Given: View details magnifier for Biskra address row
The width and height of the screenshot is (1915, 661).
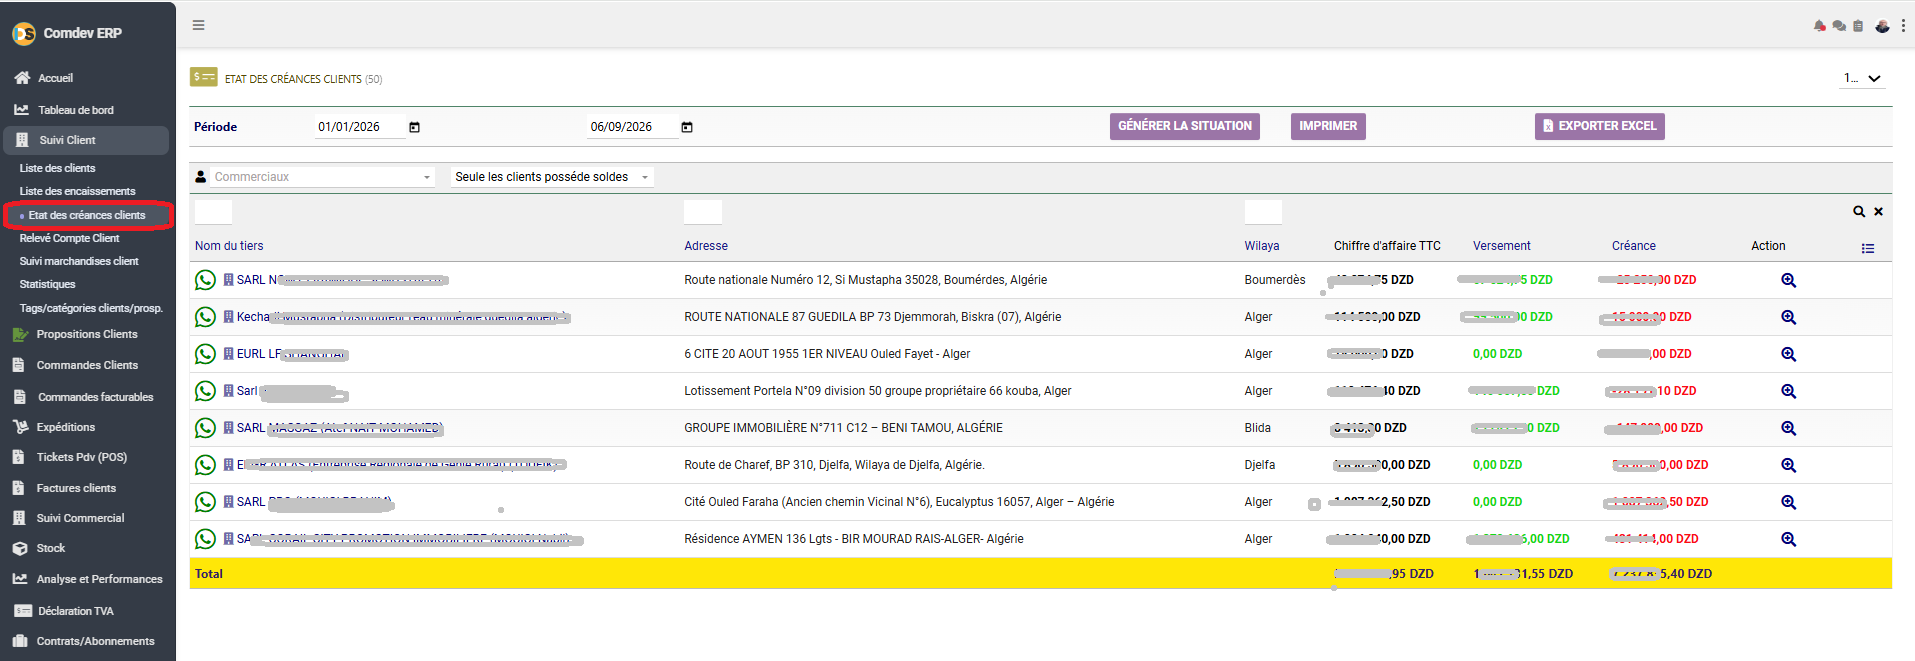Looking at the screenshot, I should click(x=1789, y=317).
